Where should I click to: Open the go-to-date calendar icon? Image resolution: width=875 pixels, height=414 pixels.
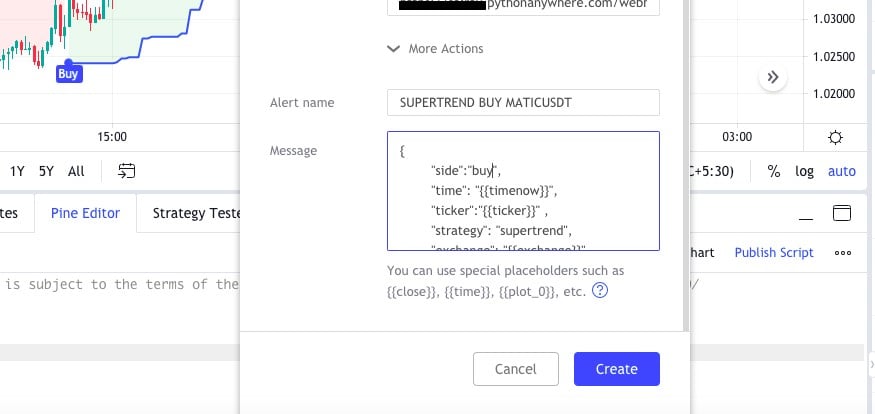pos(127,171)
